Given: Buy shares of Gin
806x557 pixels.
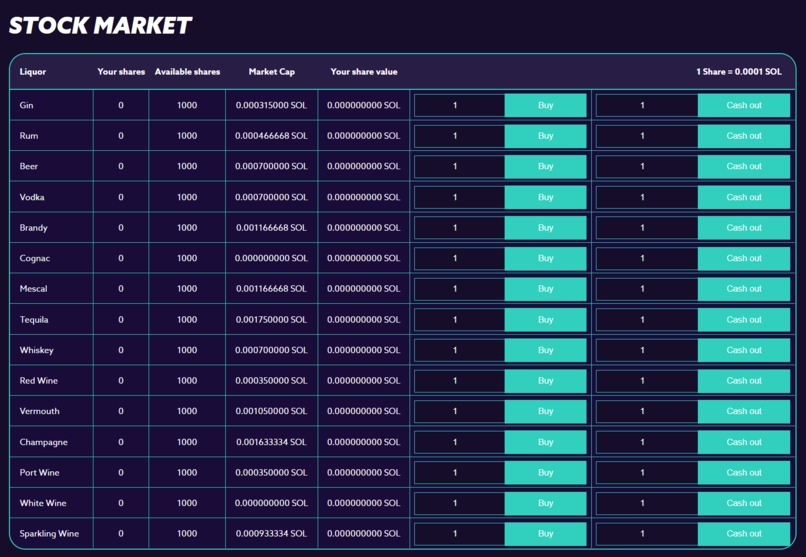Looking at the screenshot, I should coord(545,105).
